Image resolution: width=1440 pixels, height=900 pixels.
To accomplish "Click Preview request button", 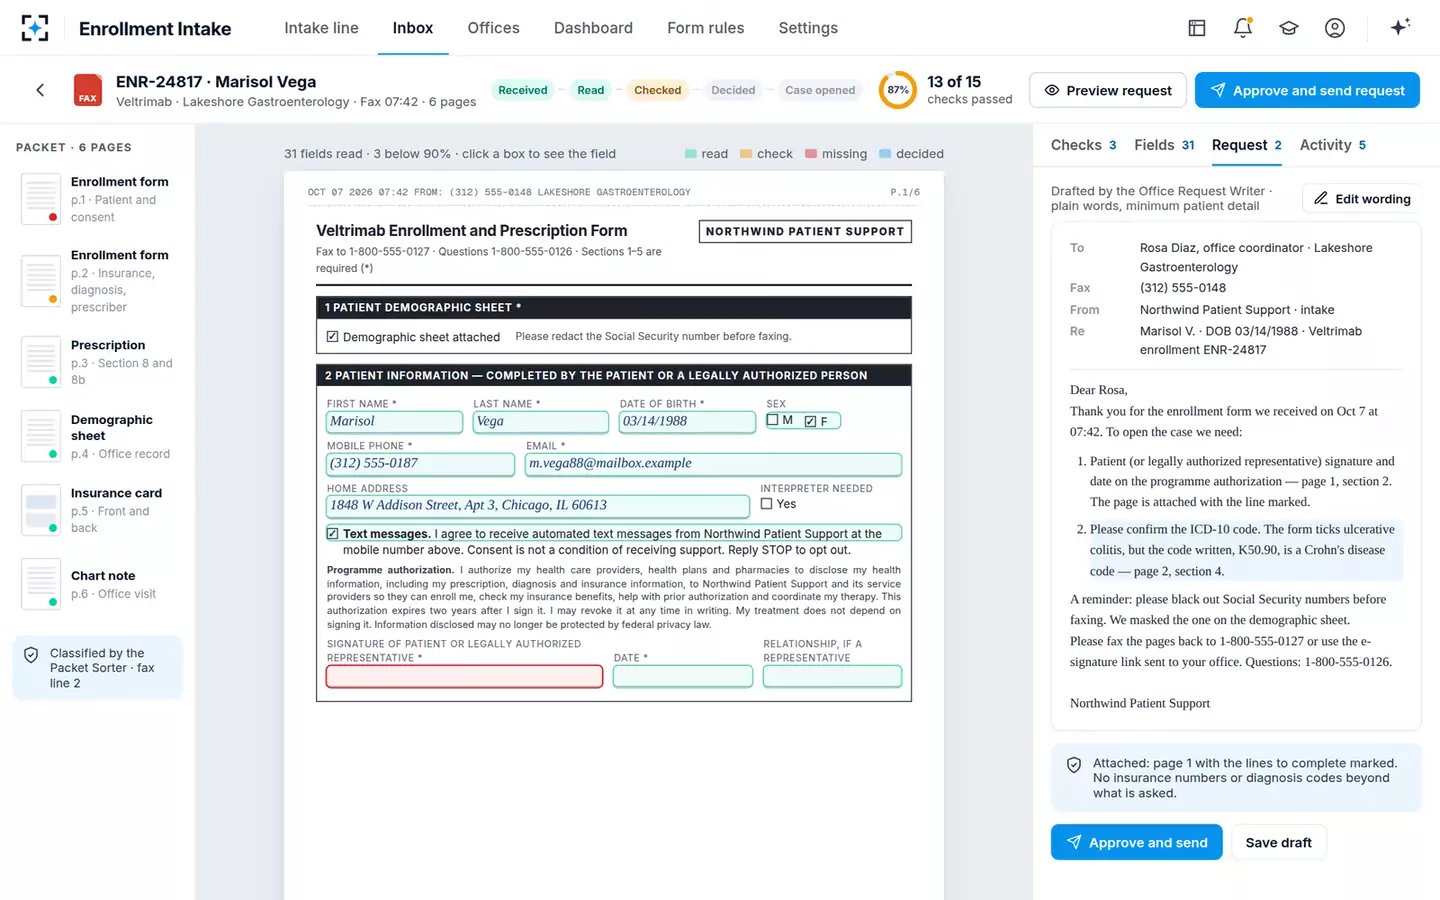I will [1107, 90].
